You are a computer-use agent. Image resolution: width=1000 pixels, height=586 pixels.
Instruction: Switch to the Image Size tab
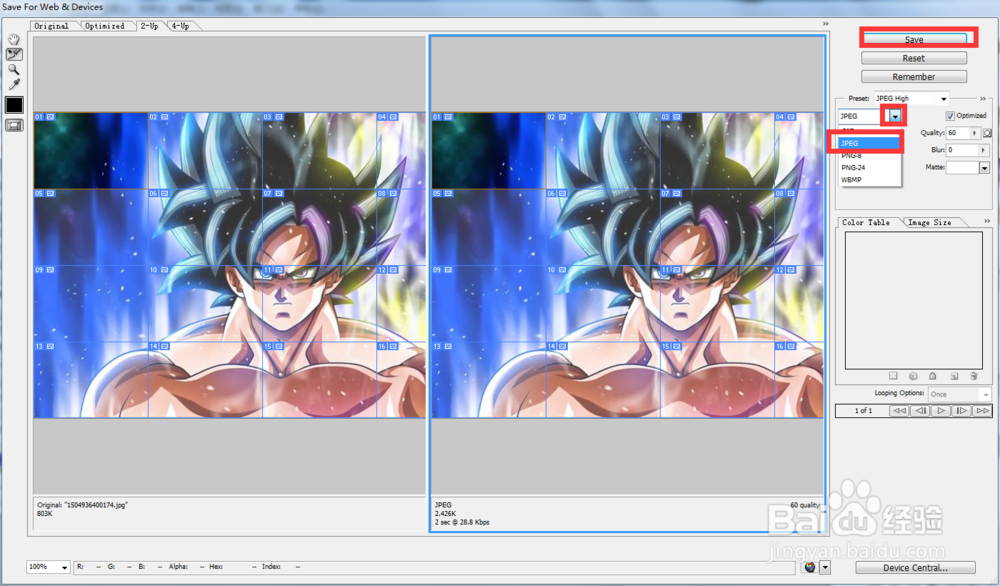pyautogui.click(x=929, y=223)
